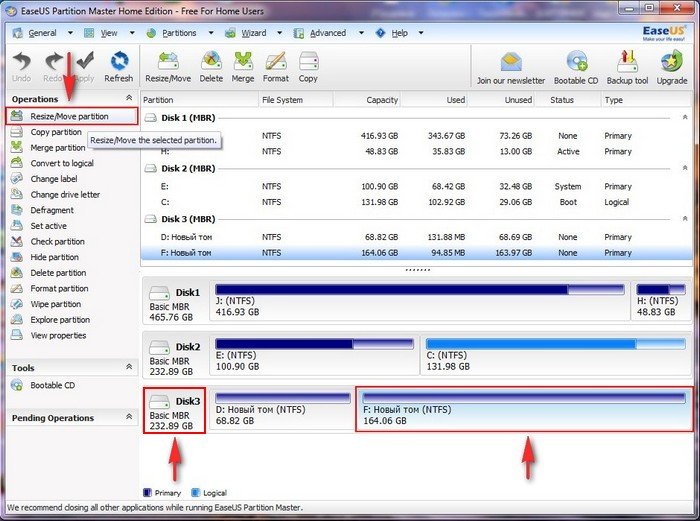Launch the Bootable CD toolbar icon
The width and height of the screenshot is (700, 521).
click(576, 68)
